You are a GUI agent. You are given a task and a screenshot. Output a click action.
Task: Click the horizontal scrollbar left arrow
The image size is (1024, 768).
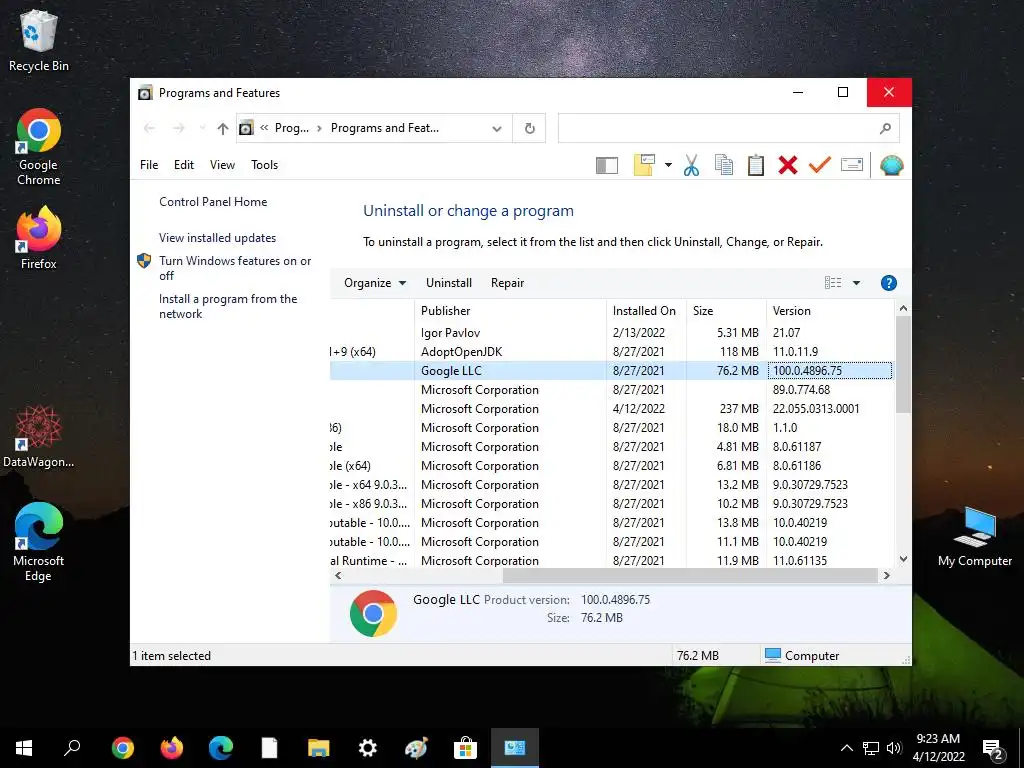coord(338,575)
